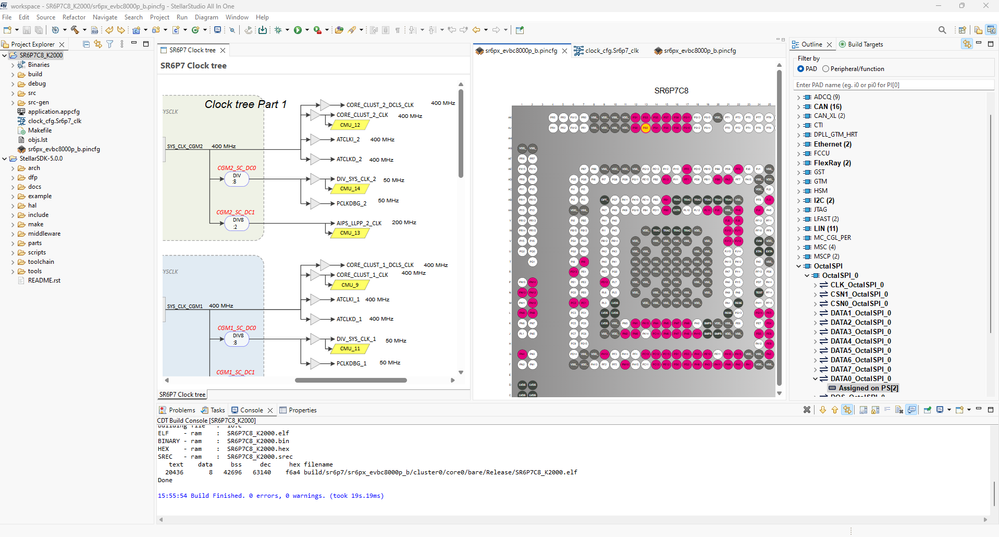Click the pink CMU_12 block in clock tree
Viewport: 999px width, 537px height.
click(348, 125)
